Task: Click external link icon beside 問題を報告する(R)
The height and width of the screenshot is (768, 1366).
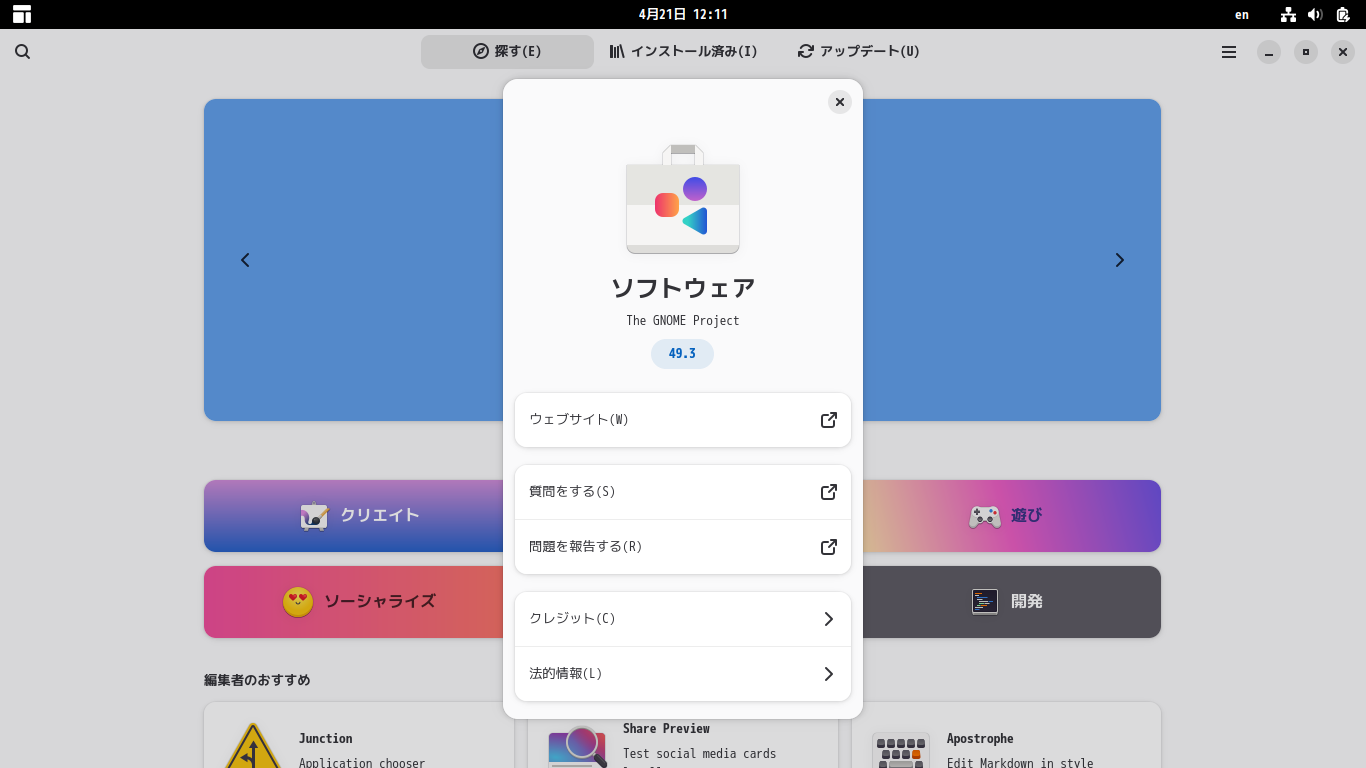Action: pos(829,547)
